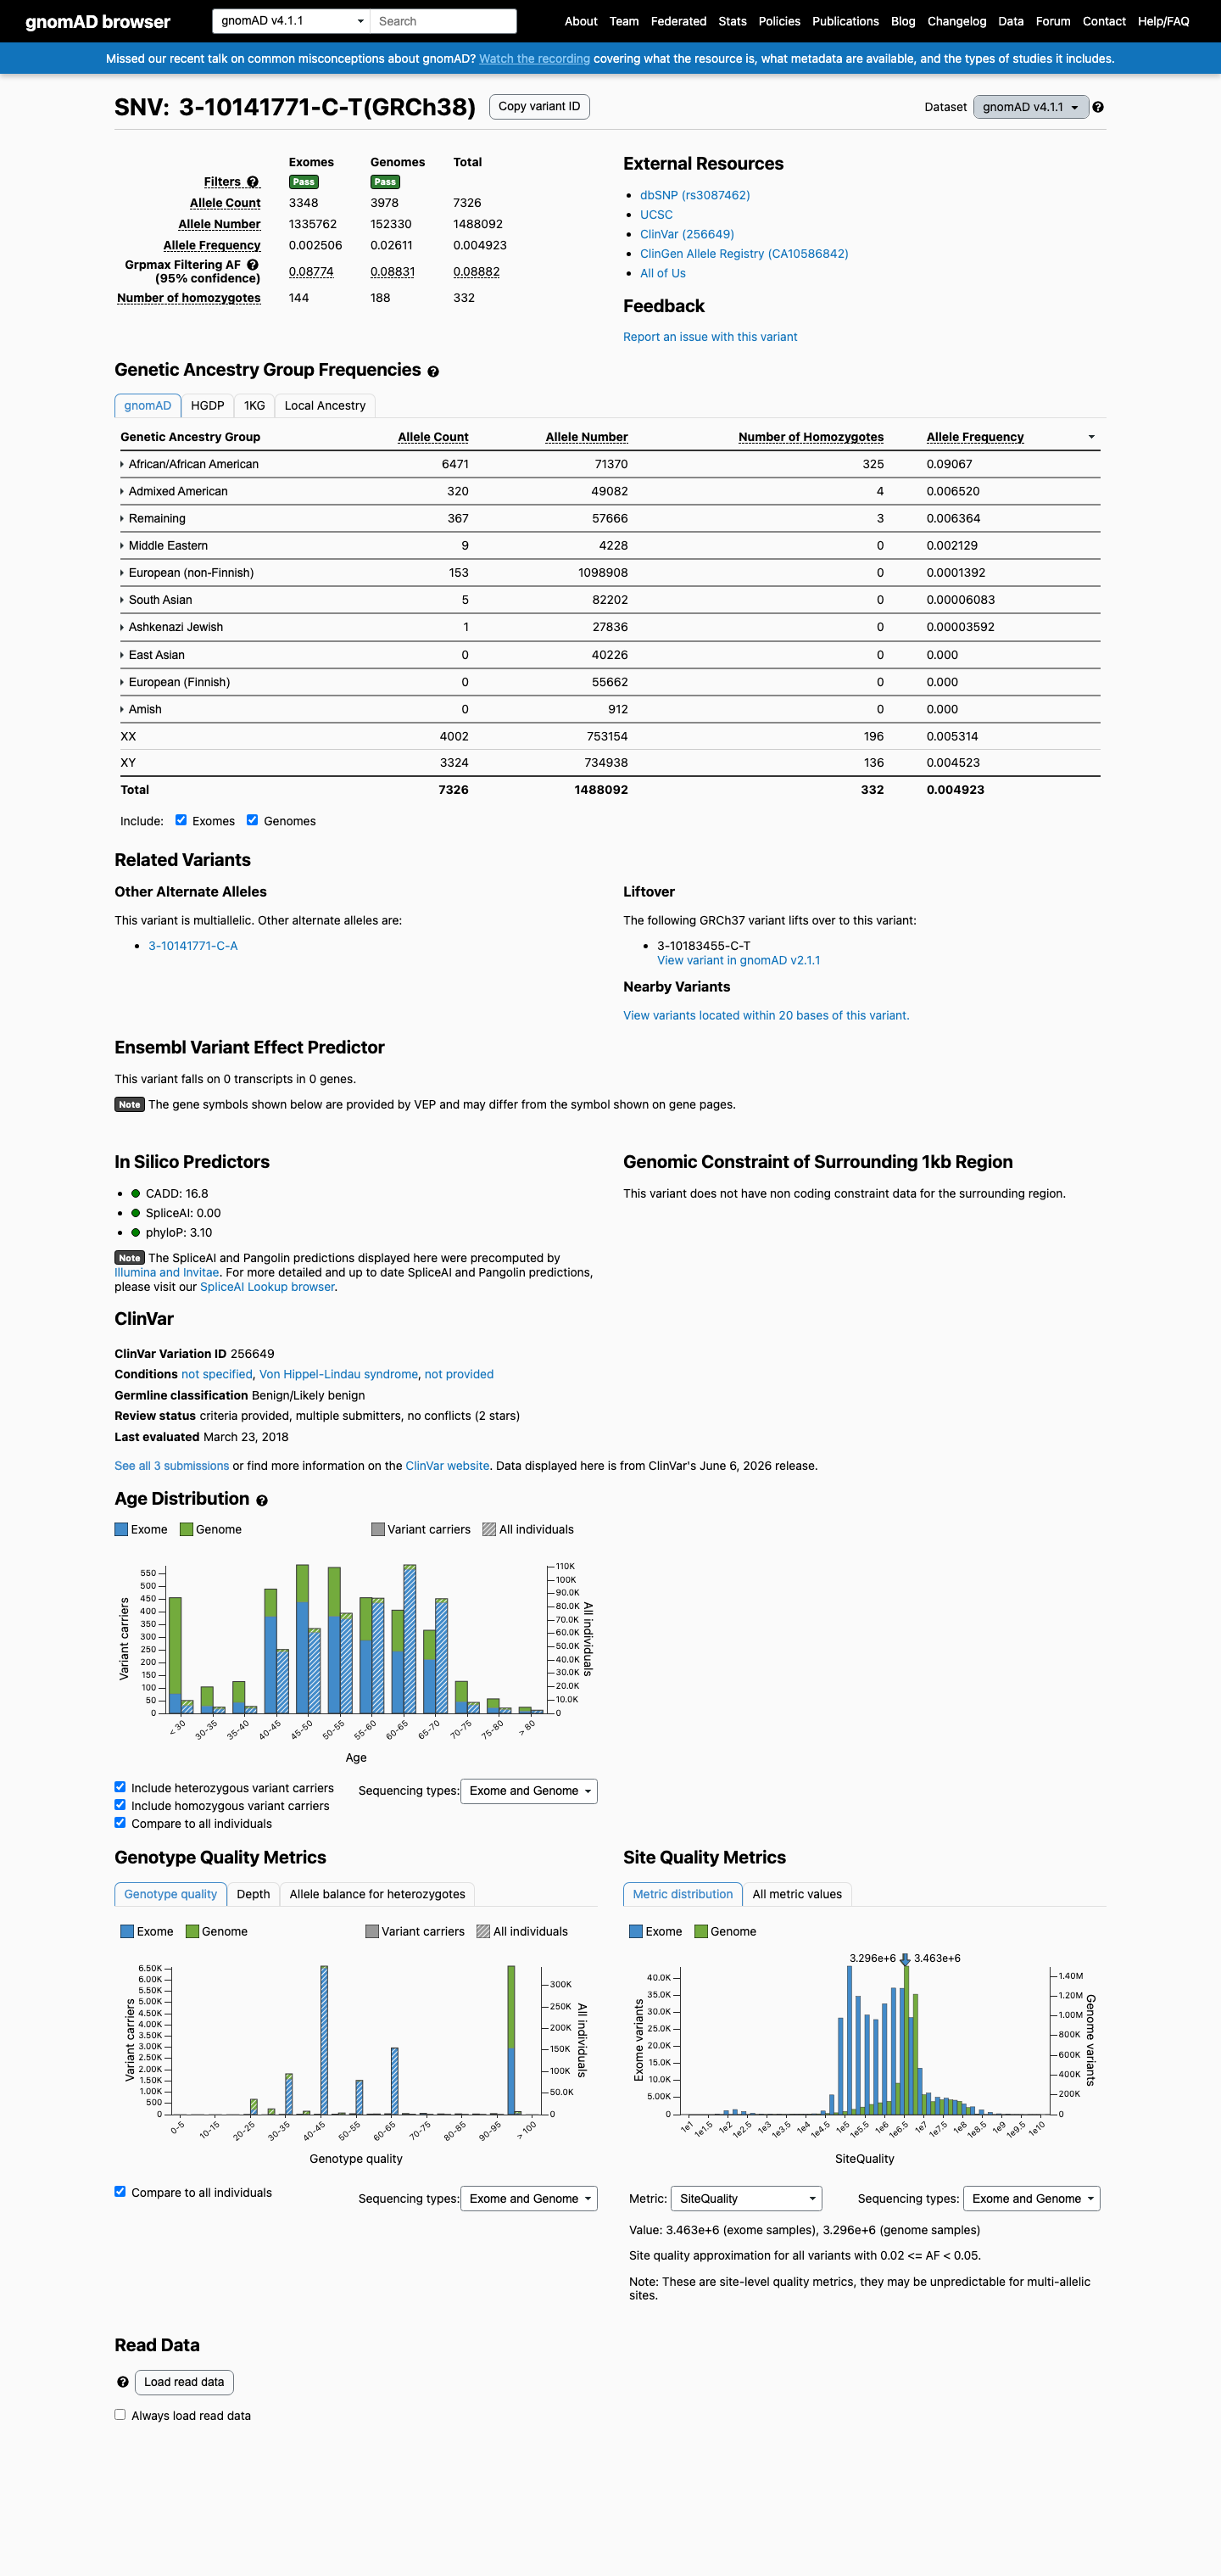Copy the variant ID
This screenshot has height=2576, width=1221.
coord(539,107)
